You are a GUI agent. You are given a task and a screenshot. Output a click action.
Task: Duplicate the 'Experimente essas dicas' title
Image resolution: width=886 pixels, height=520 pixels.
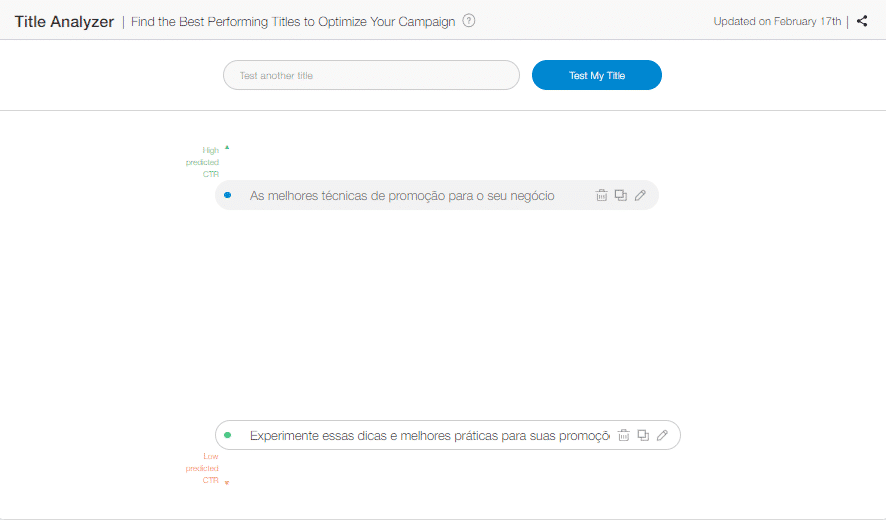[643, 435]
